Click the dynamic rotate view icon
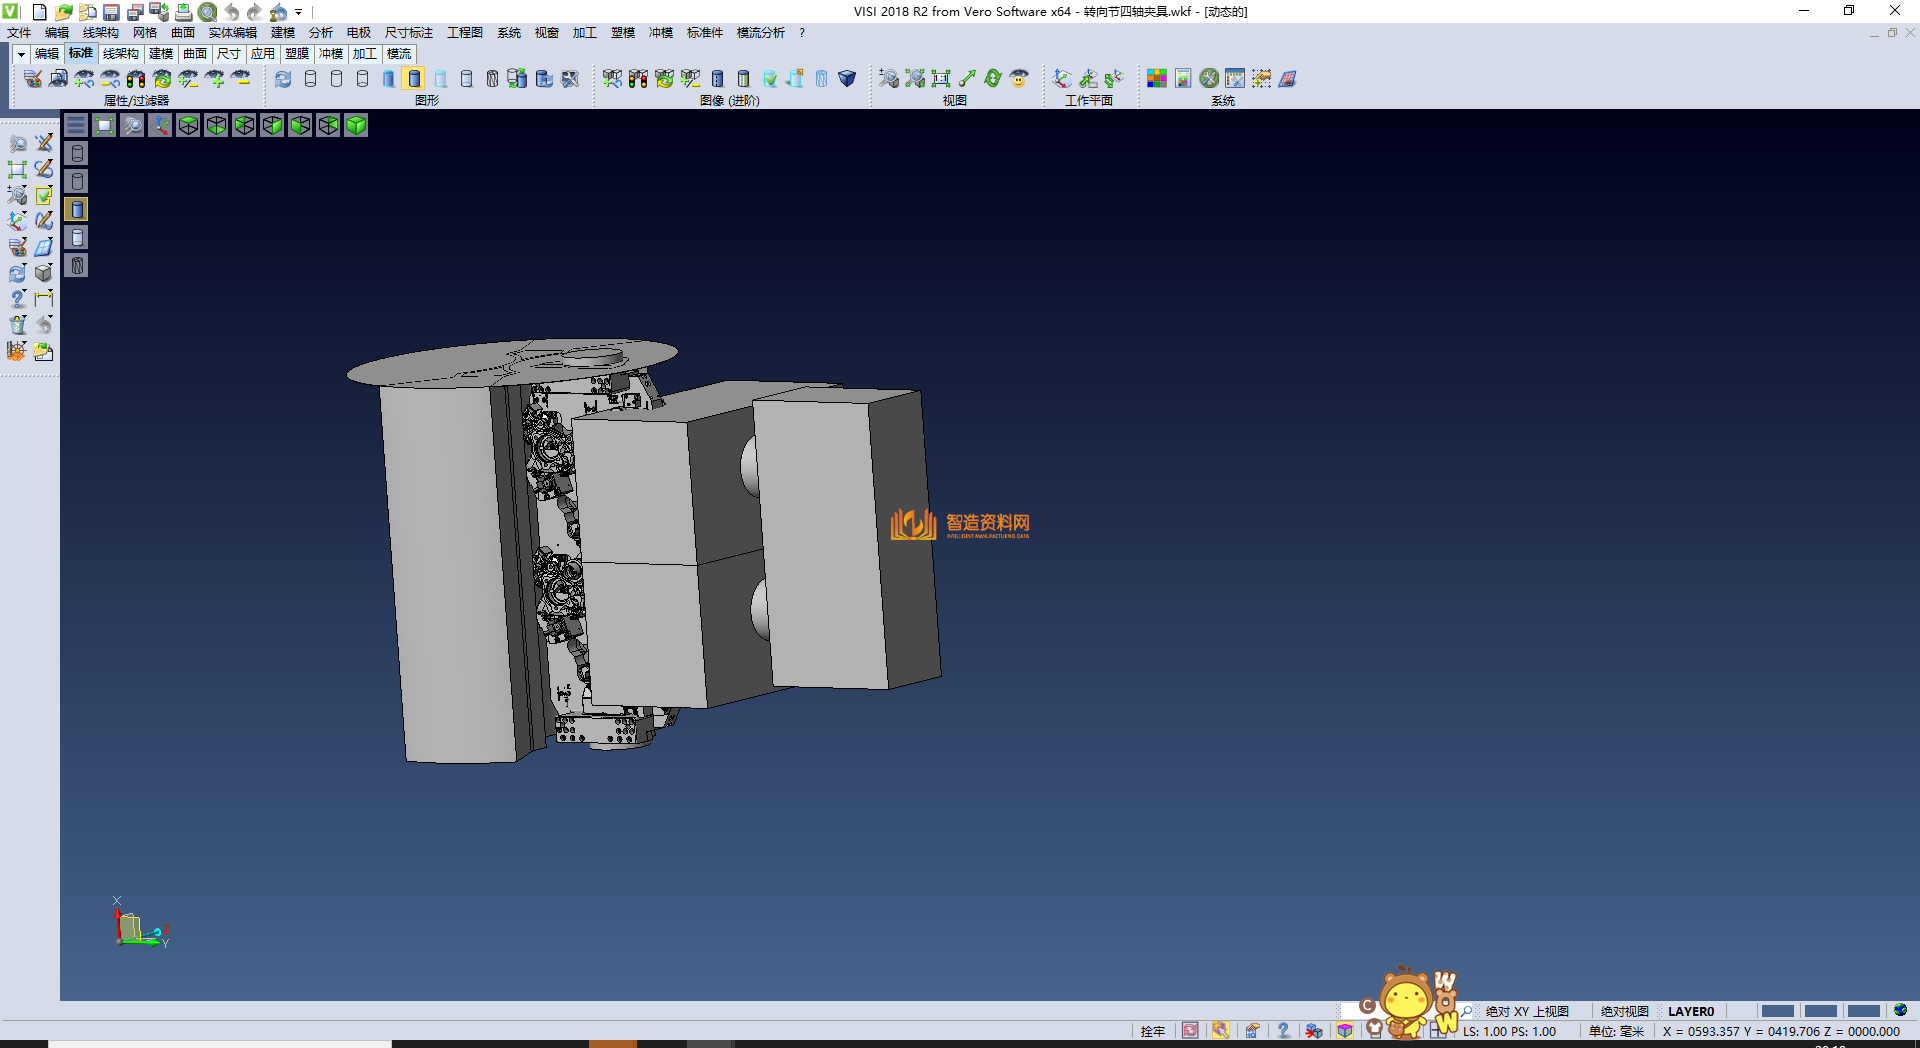 point(993,79)
